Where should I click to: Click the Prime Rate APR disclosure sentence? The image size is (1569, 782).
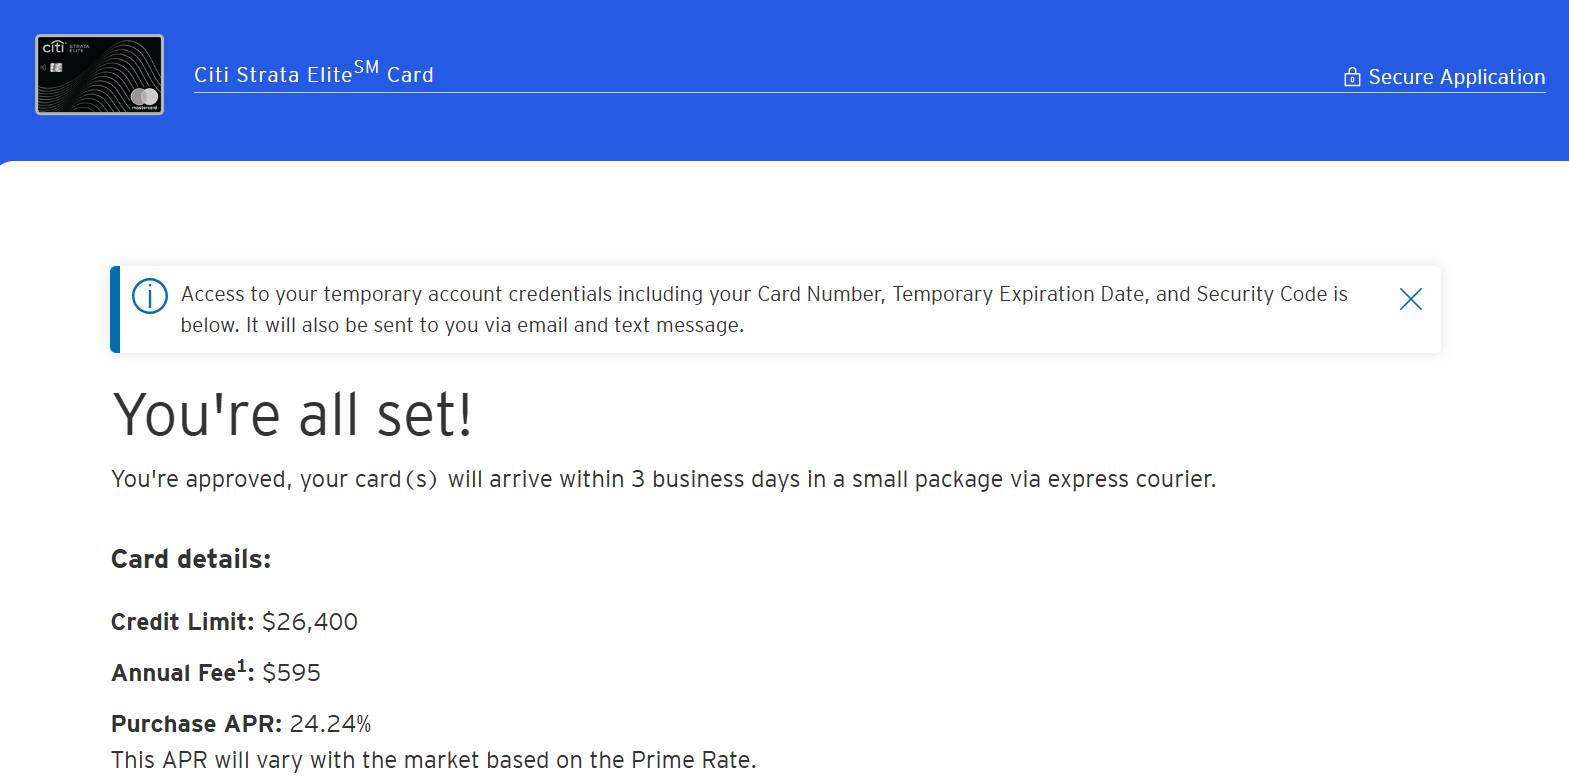tap(434, 760)
